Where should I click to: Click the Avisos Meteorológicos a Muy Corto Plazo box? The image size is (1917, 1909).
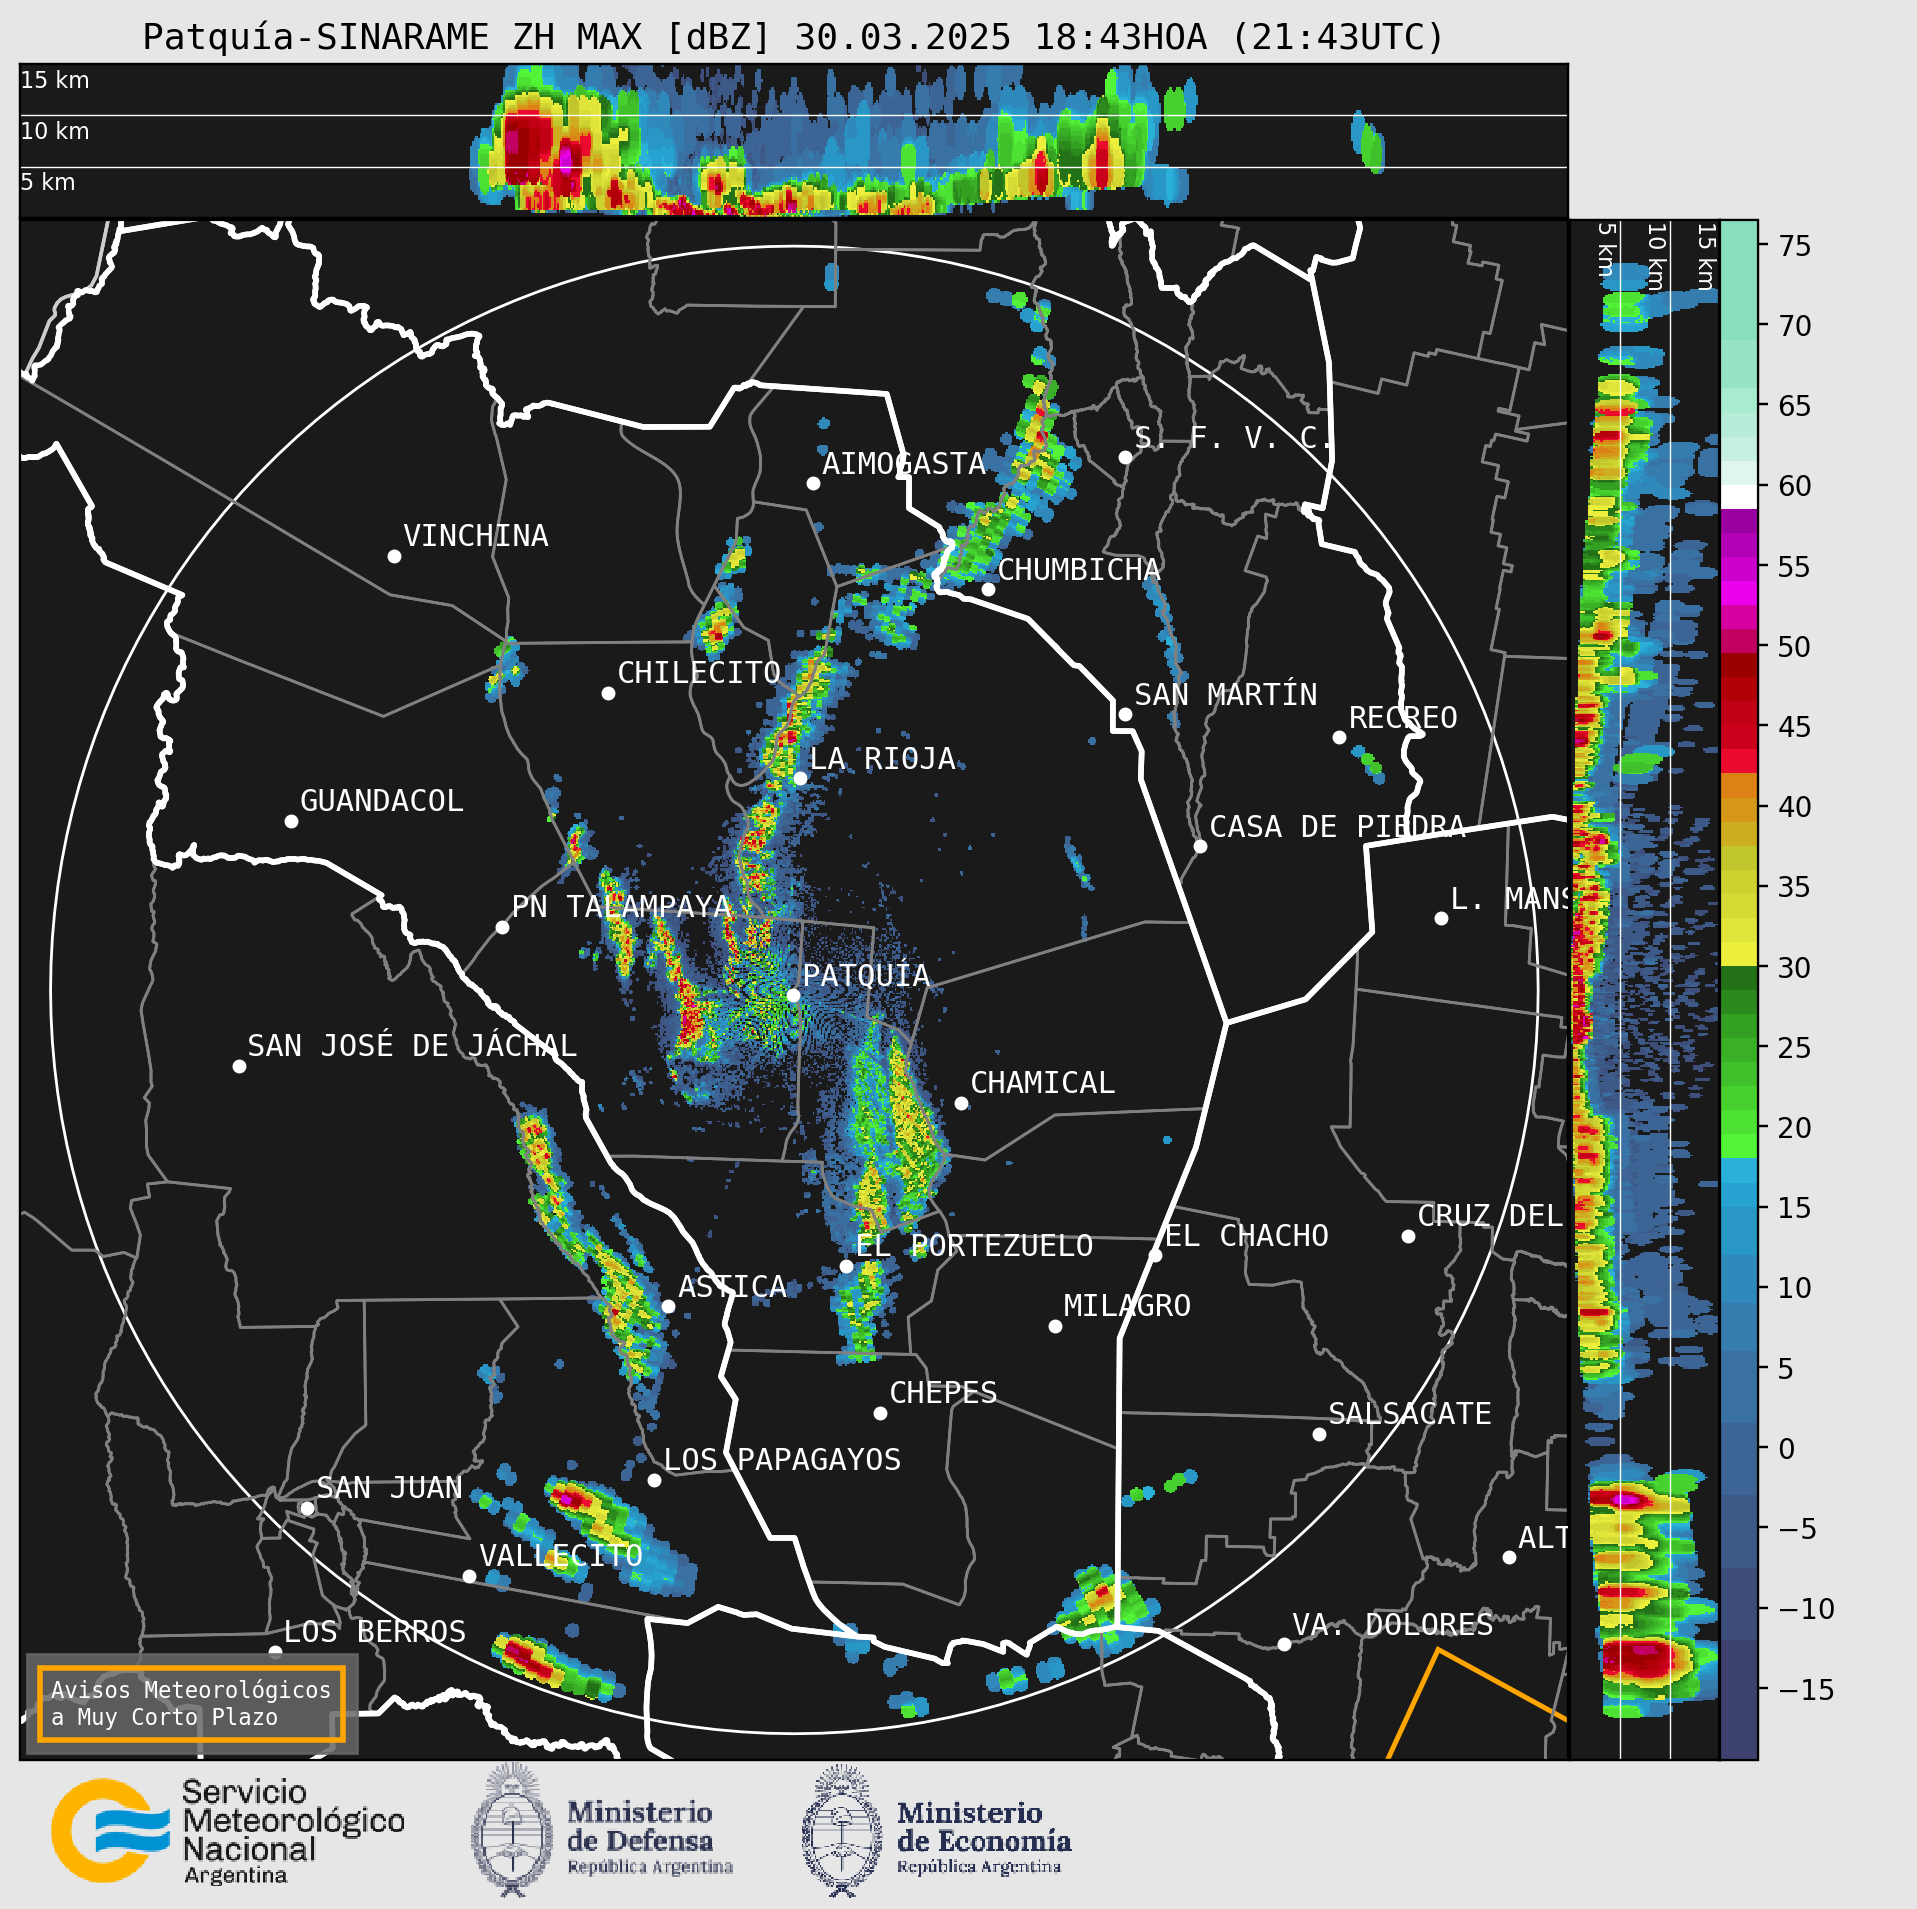coord(191,1703)
